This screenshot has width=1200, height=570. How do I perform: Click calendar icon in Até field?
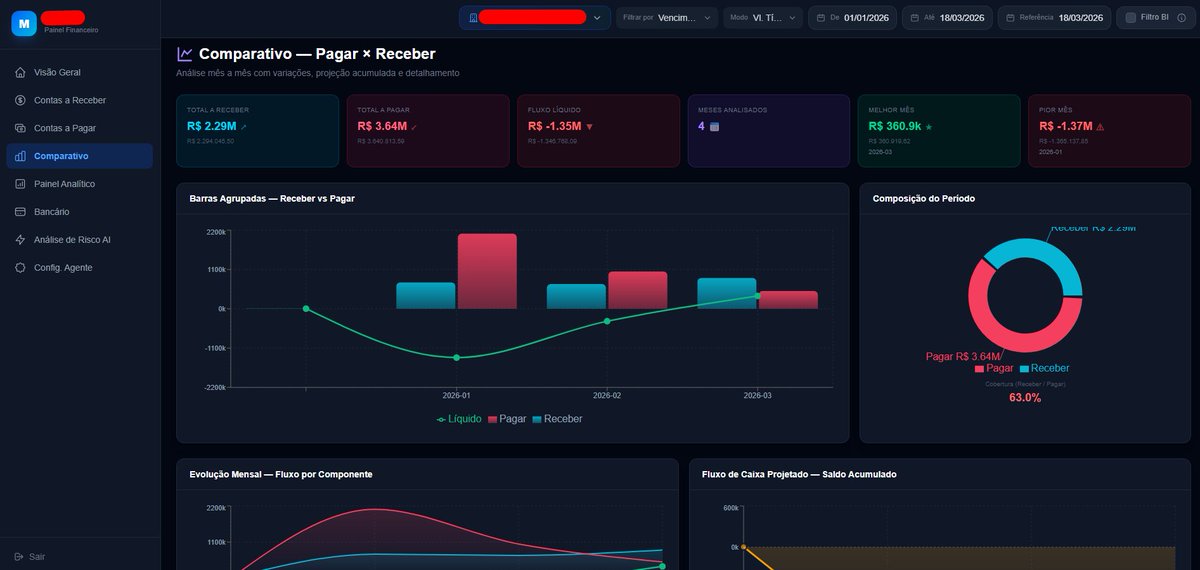(x=915, y=17)
